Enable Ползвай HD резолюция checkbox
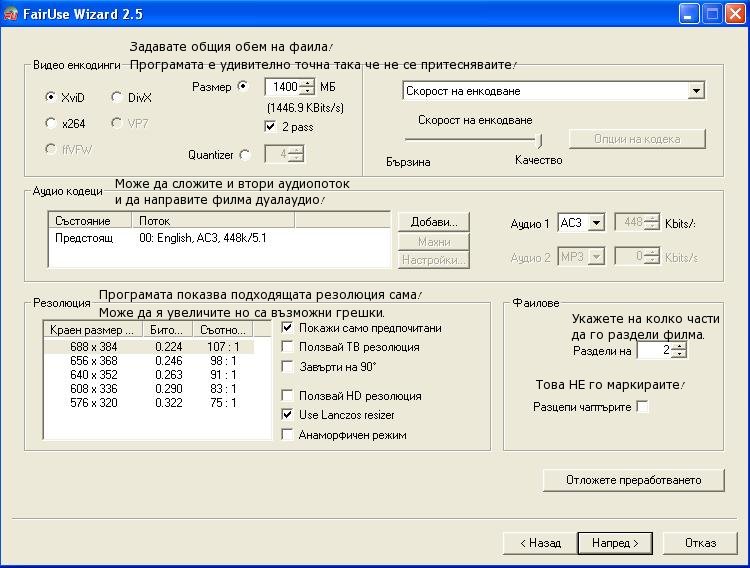750x568 pixels. point(287,395)
